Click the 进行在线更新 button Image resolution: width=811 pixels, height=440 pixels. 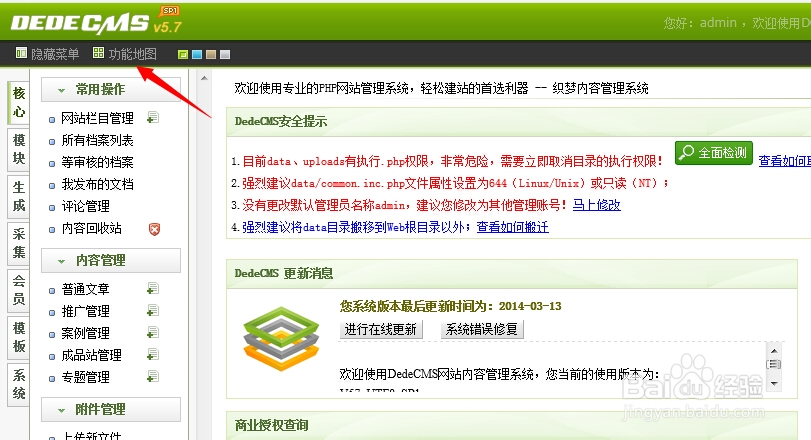(381, 329)
